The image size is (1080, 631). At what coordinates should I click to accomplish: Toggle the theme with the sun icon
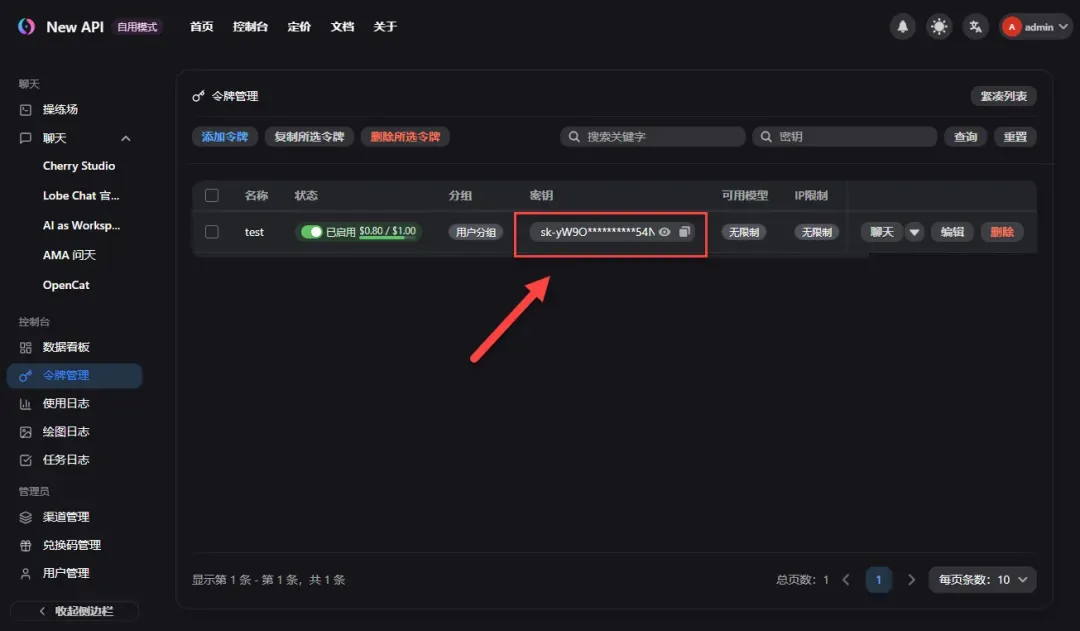point(938,26)
